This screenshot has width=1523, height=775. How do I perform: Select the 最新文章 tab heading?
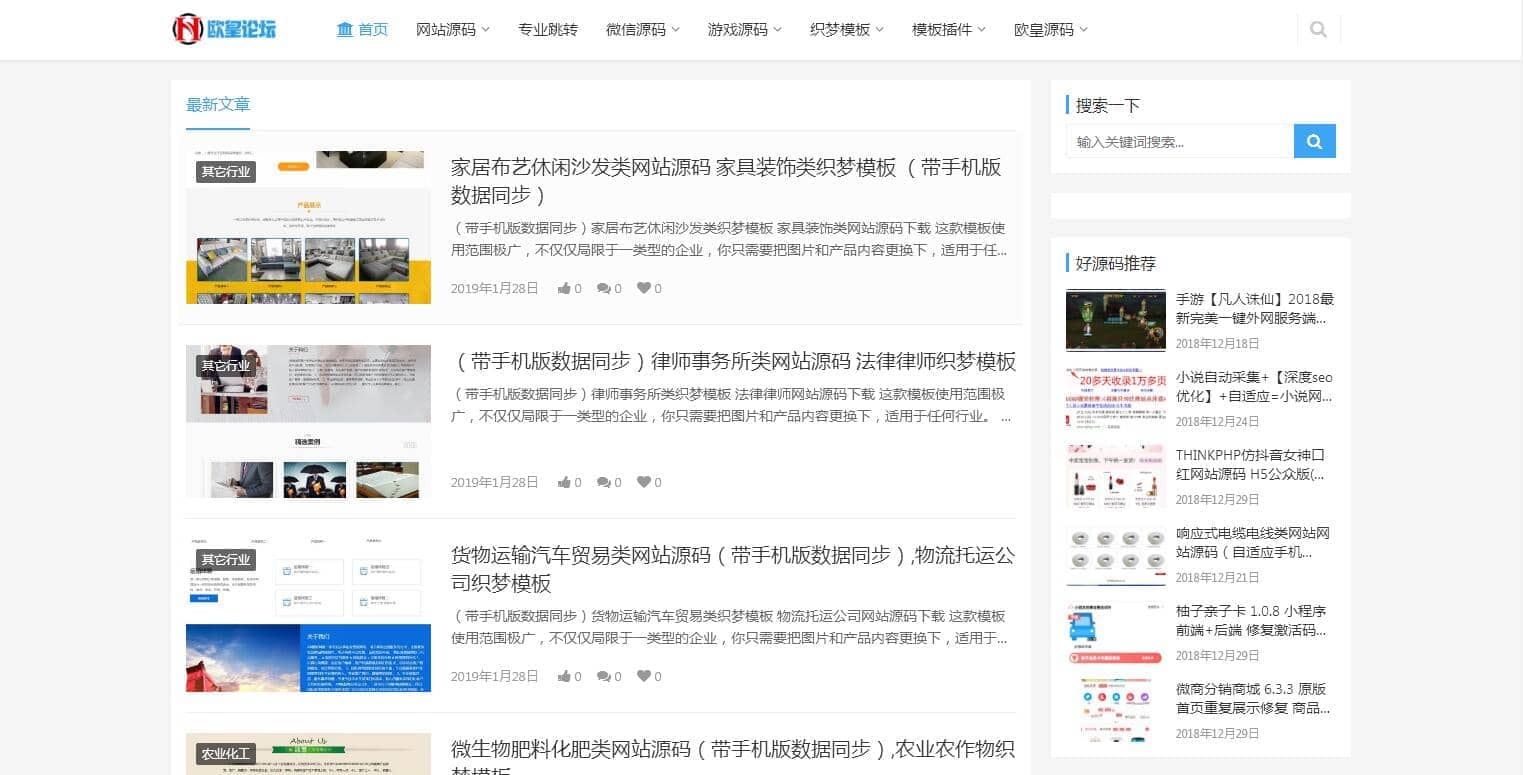click(218, 105)
